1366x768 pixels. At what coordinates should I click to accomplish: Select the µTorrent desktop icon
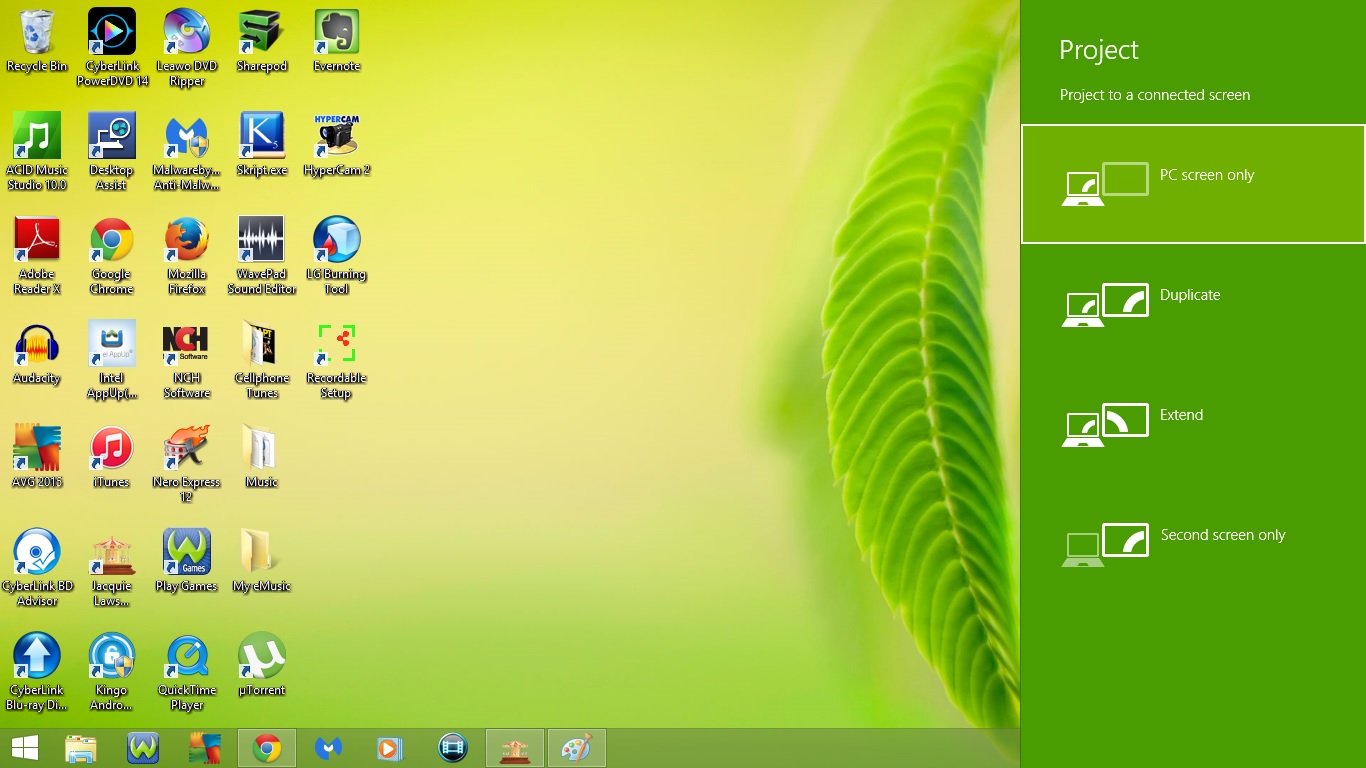pyautogui.click(x=262, y=665)
